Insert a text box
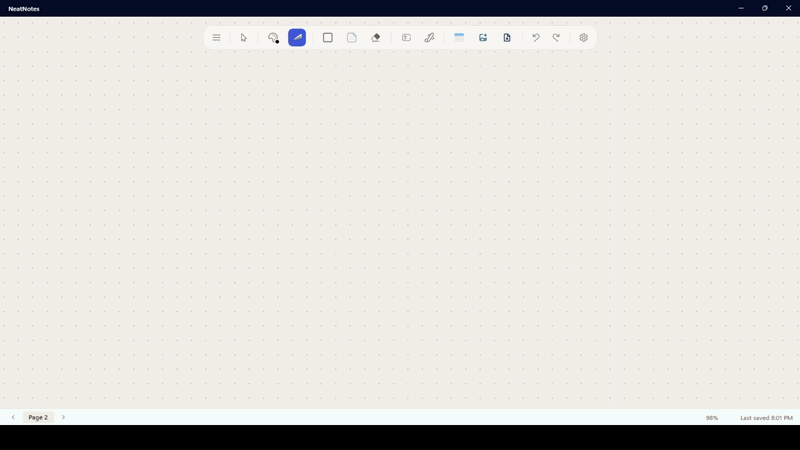Screen dimensions: 800x450 406,38
